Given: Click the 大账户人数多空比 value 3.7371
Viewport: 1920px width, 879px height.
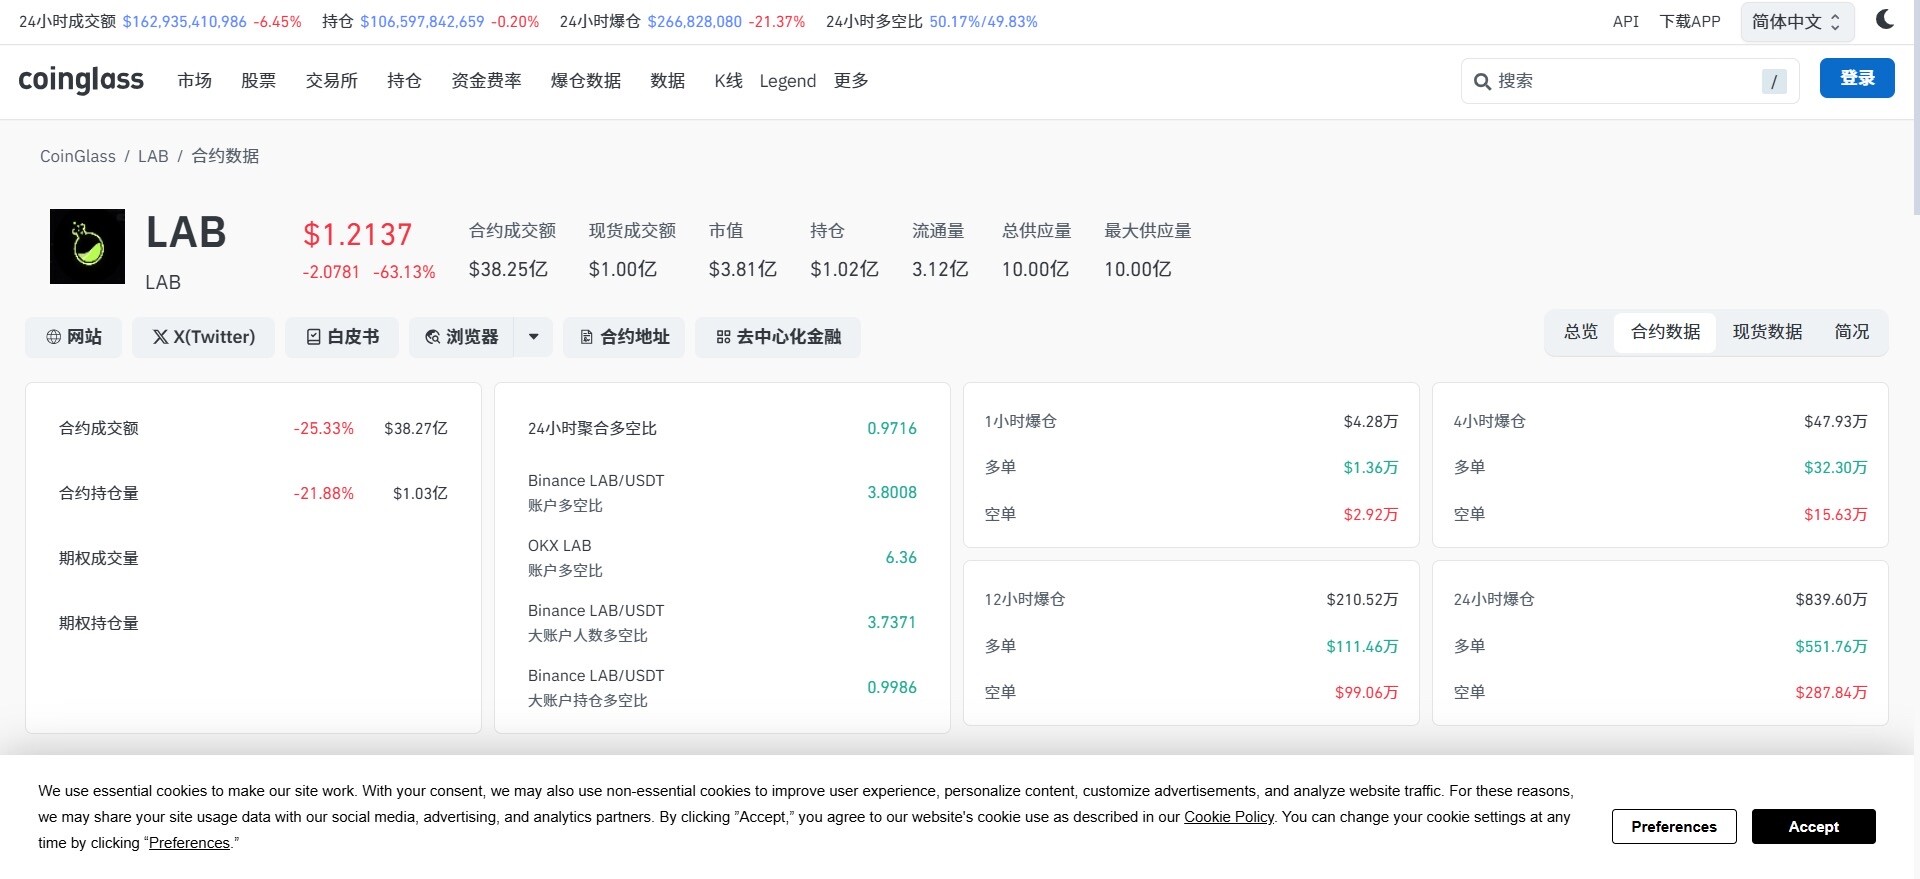Looking at the screenshot, I should point(892,622).
